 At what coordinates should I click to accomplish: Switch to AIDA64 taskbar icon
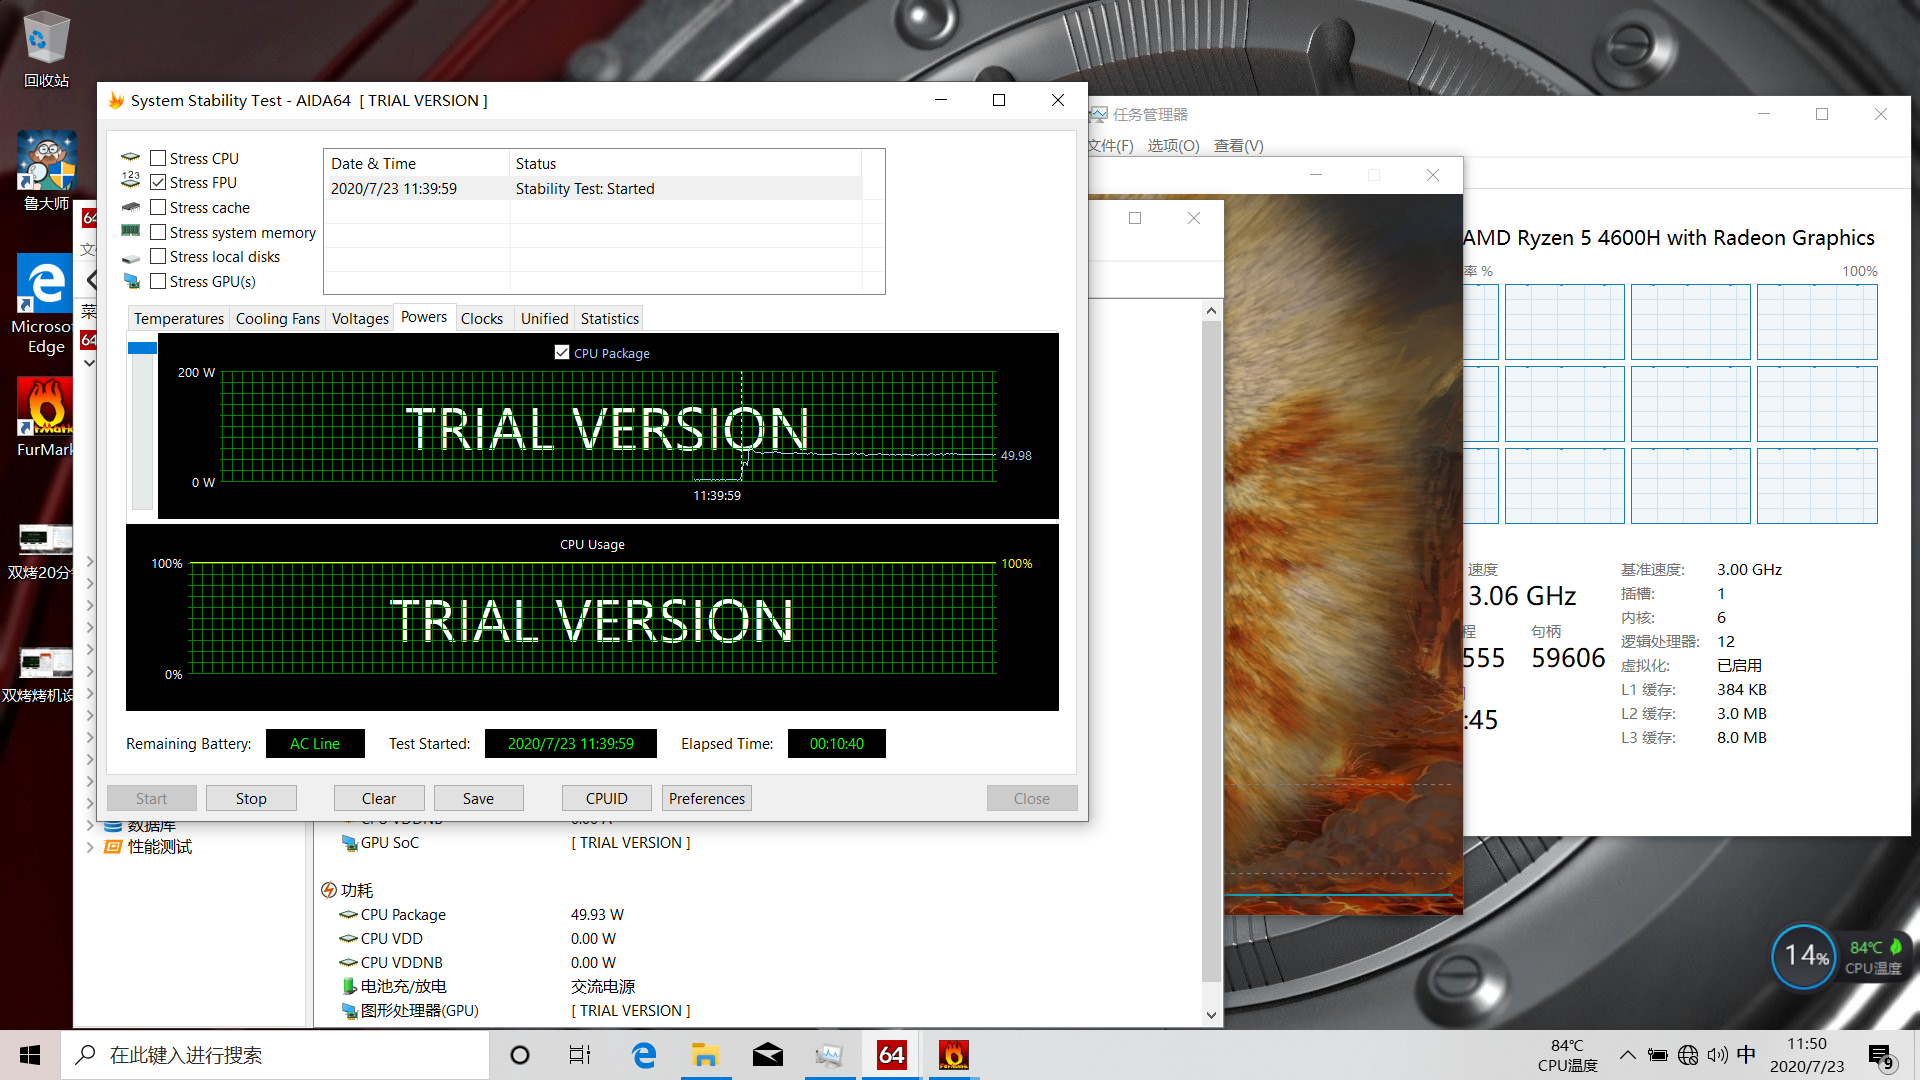tap(892, 1055)
